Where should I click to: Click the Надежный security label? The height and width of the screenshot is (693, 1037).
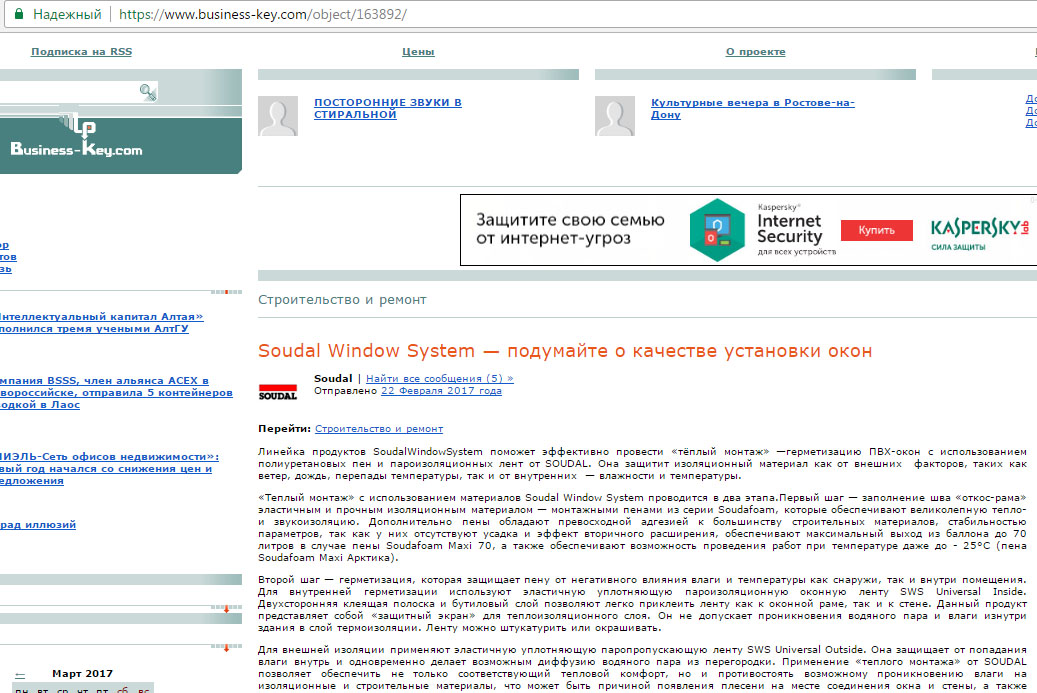click(67, 14)
